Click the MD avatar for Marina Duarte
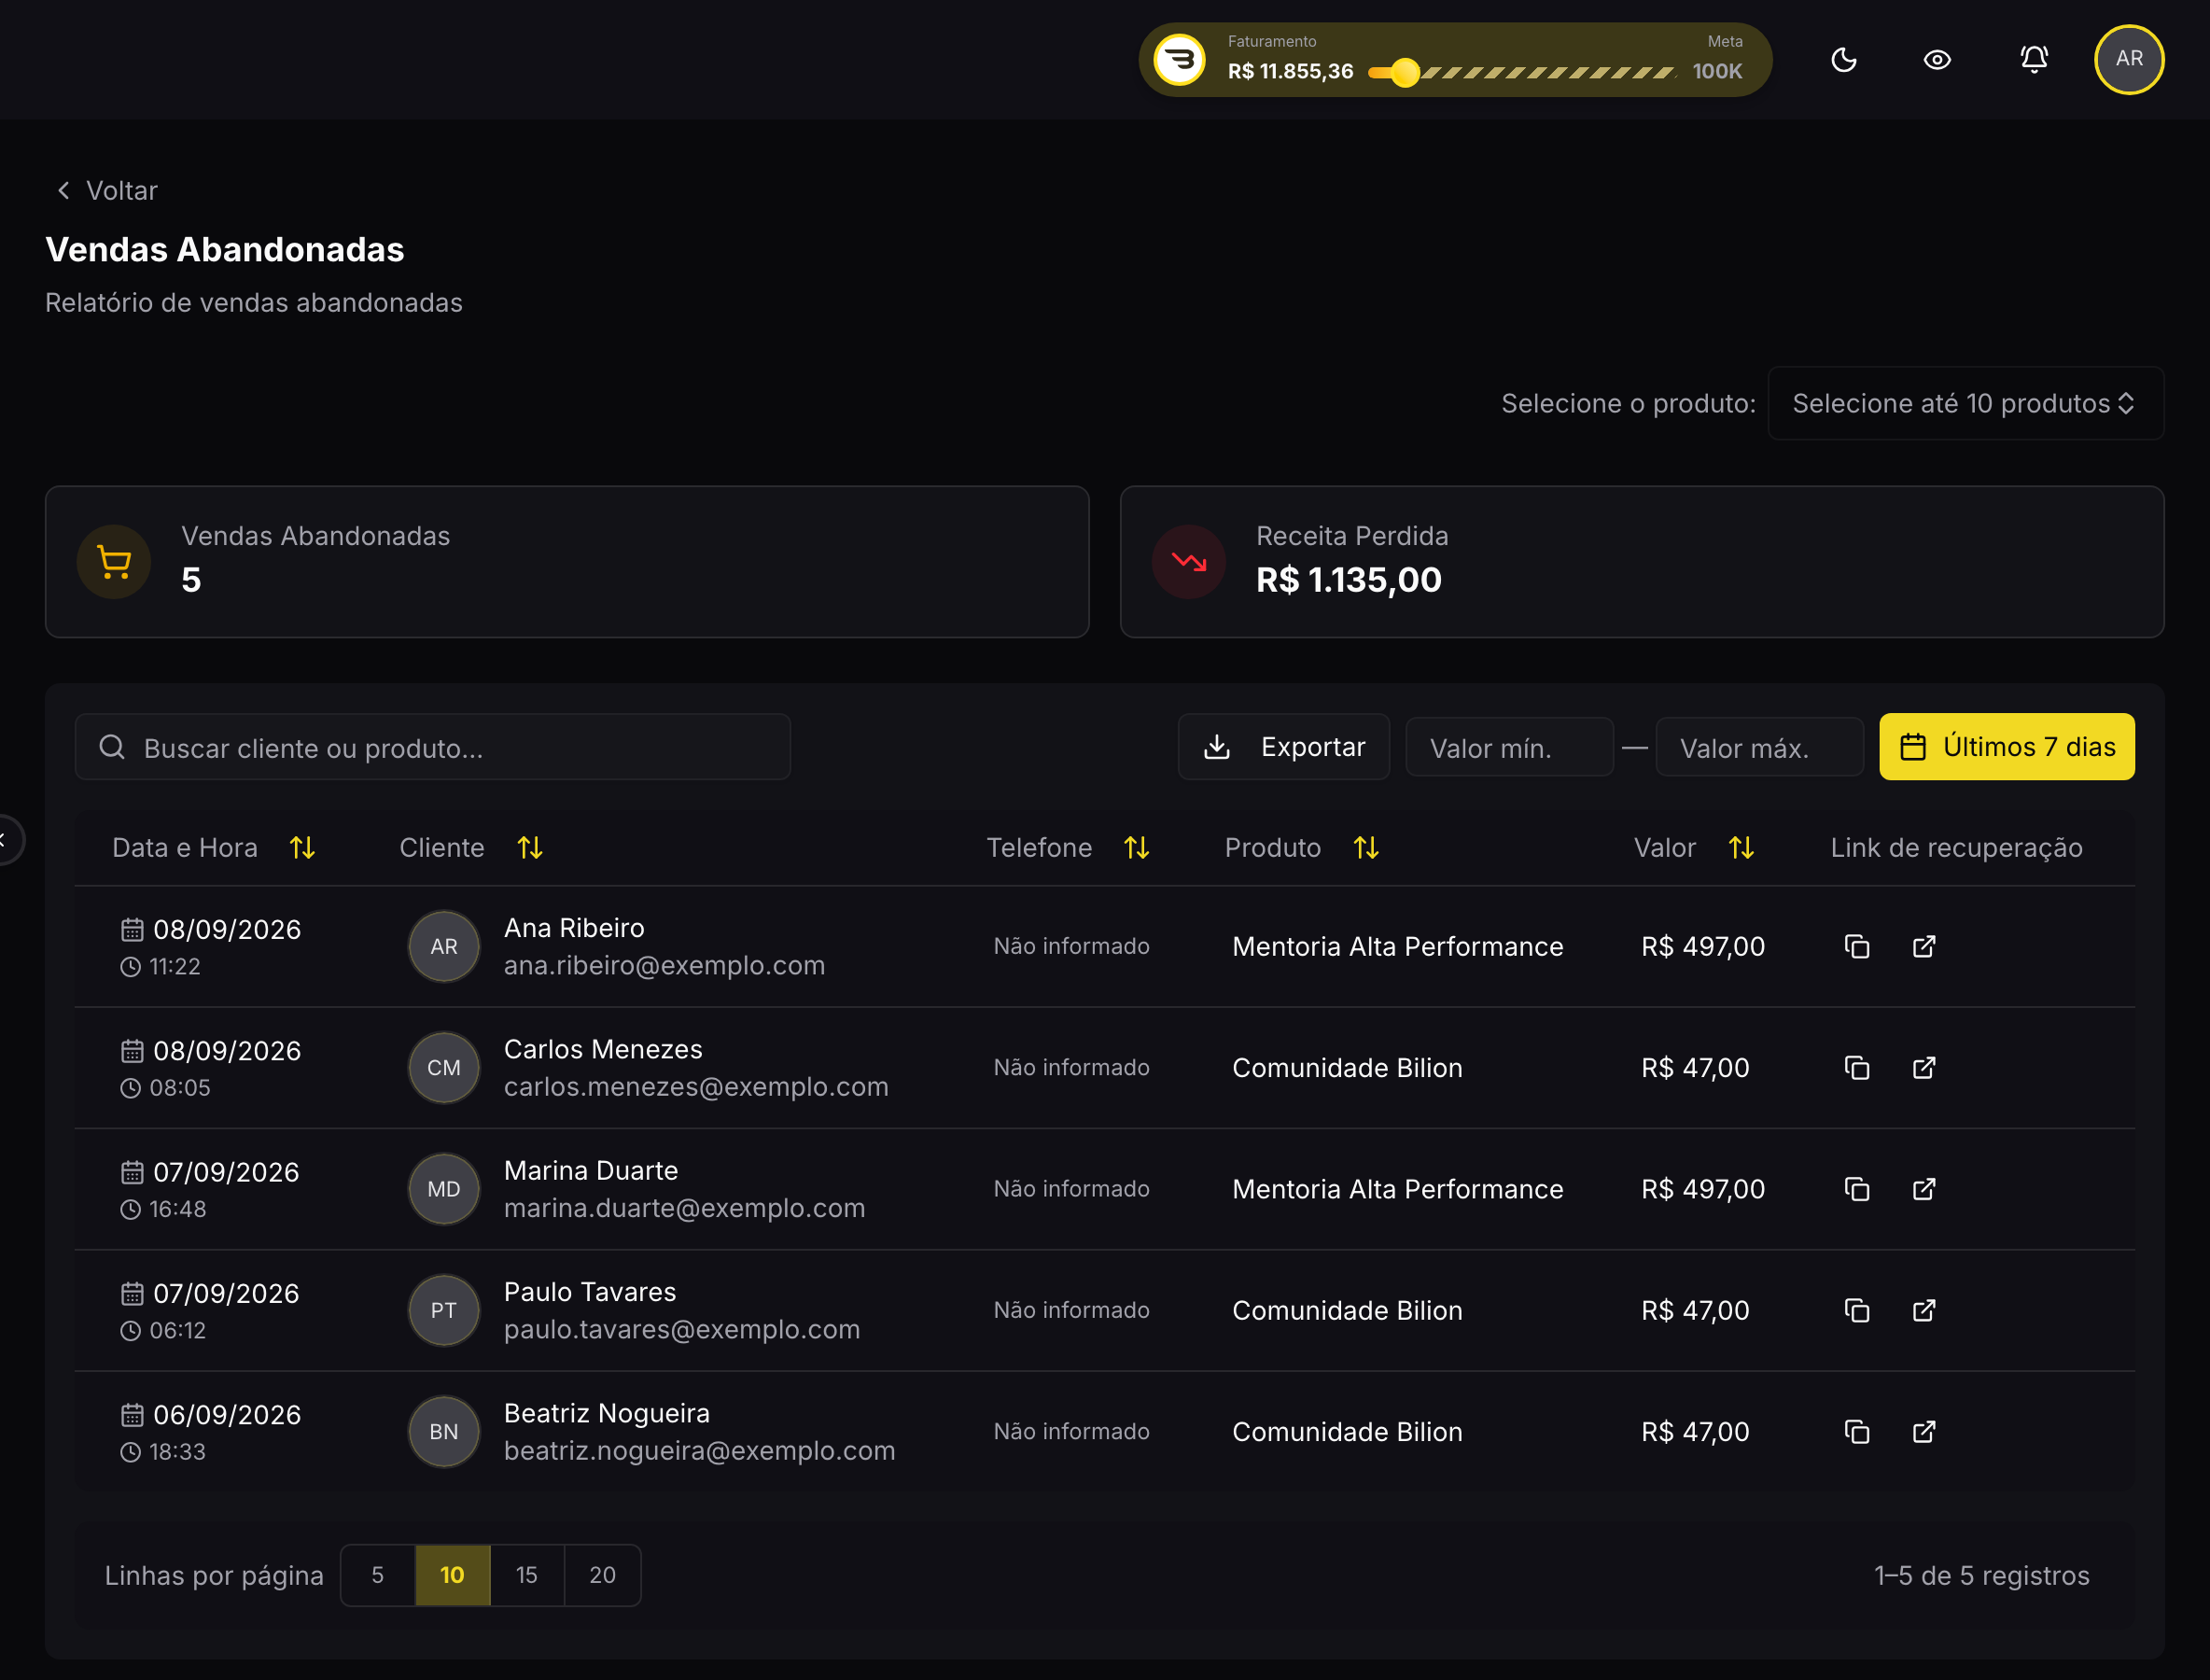Screen dimensions: 2210x1680 (x=444, y=1189)
